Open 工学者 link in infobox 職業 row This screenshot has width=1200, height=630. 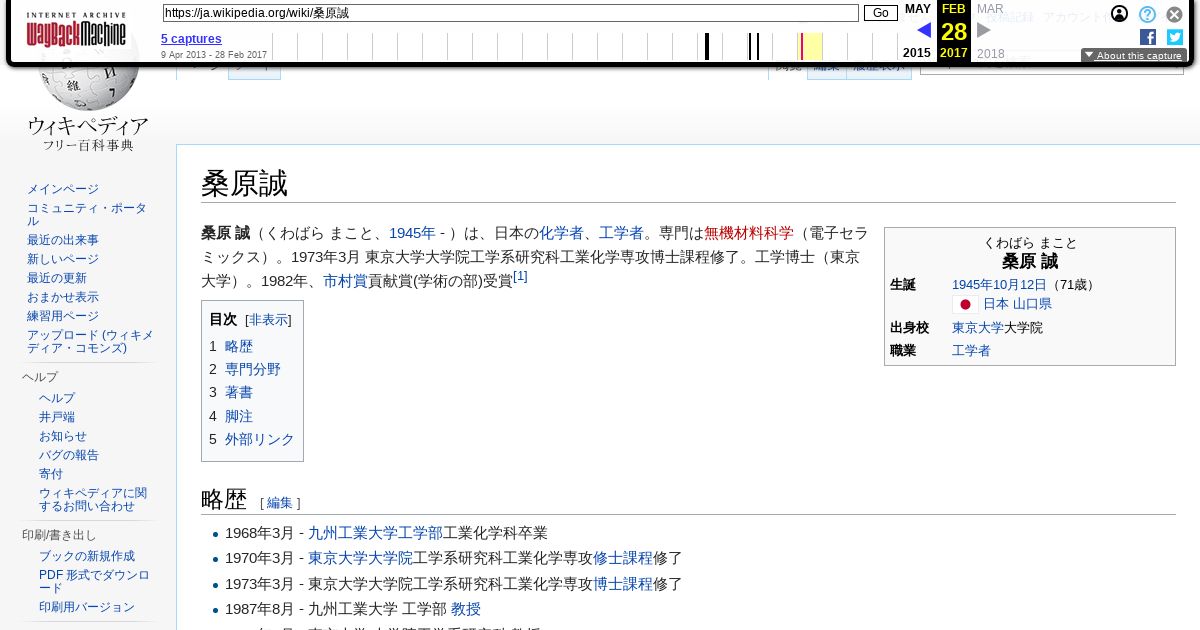tap(971, 351)
